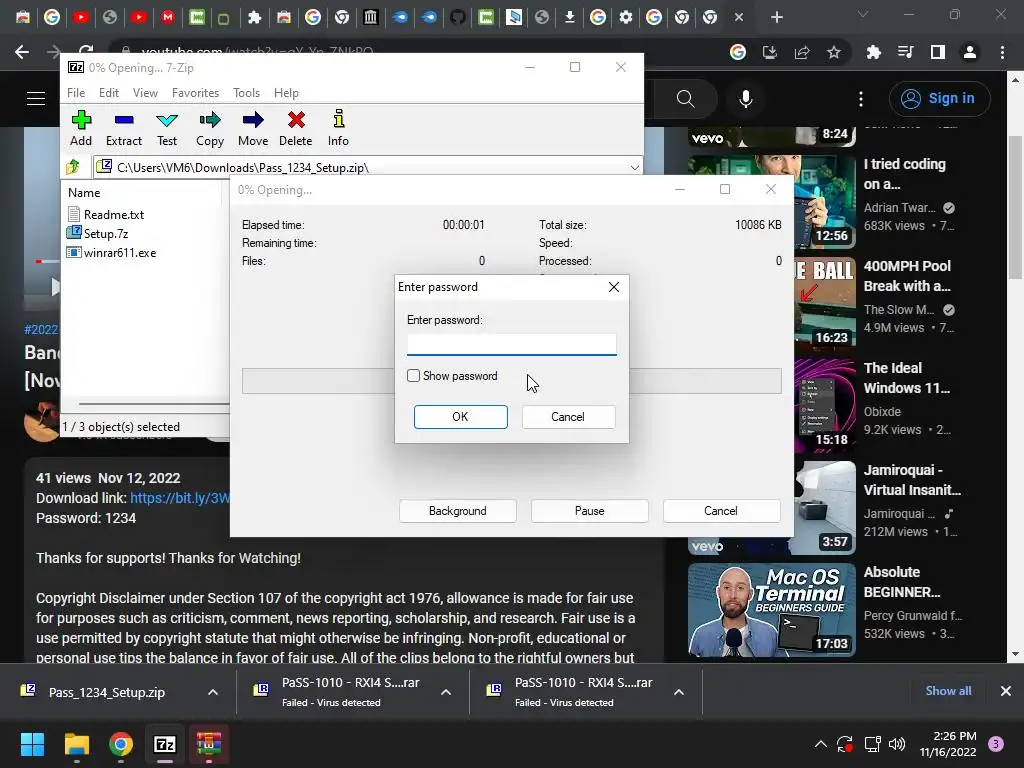Open the Chrome tab search chevron

coord(863,14)
